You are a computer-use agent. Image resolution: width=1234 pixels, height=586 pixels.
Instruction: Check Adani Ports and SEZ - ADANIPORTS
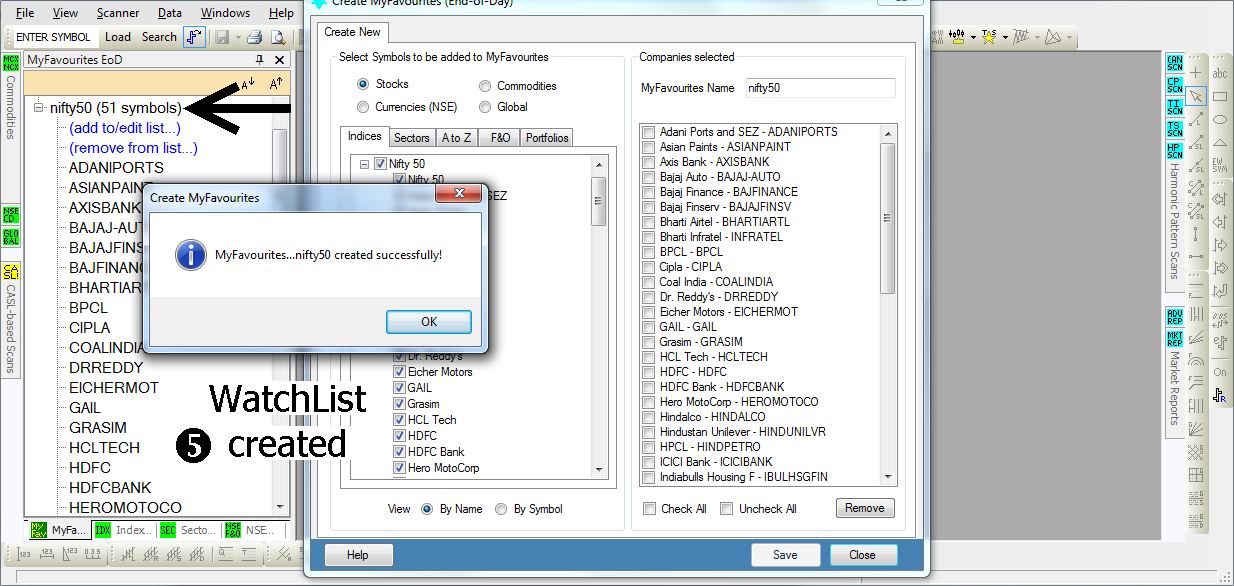[649, 132]
